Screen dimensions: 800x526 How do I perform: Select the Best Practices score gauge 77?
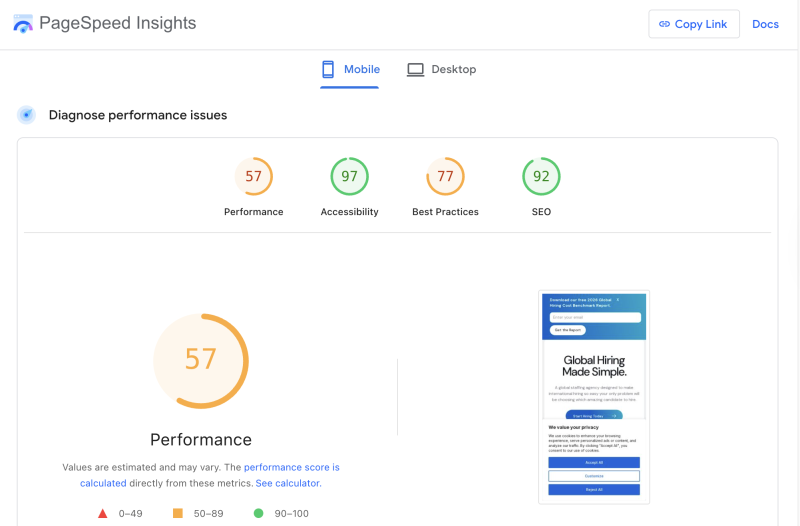pyautogui.click(x=445, y=176)
